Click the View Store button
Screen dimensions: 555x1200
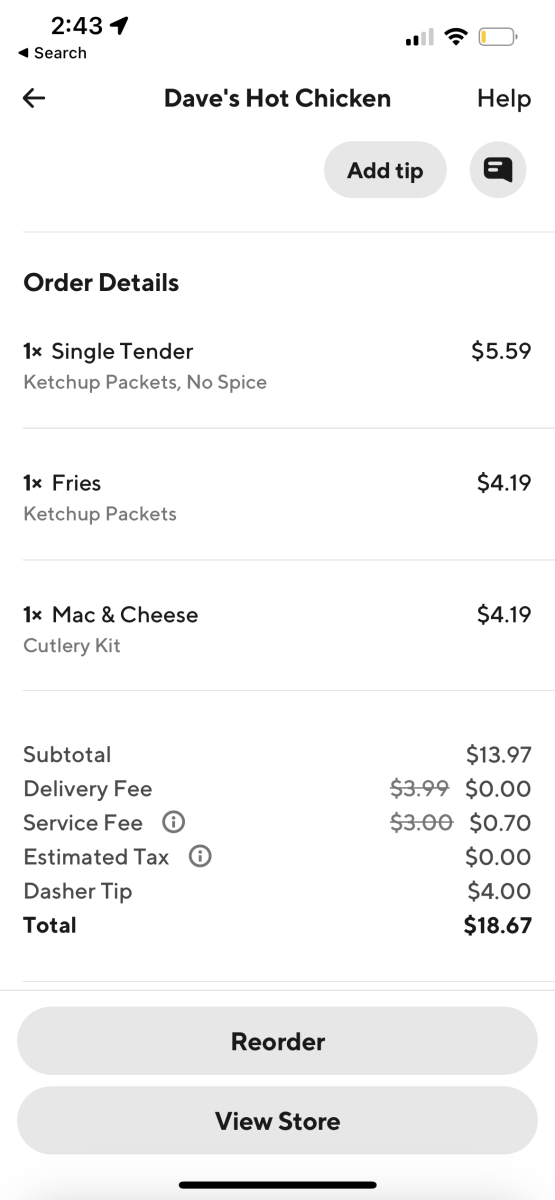[x=278, y=1121]
